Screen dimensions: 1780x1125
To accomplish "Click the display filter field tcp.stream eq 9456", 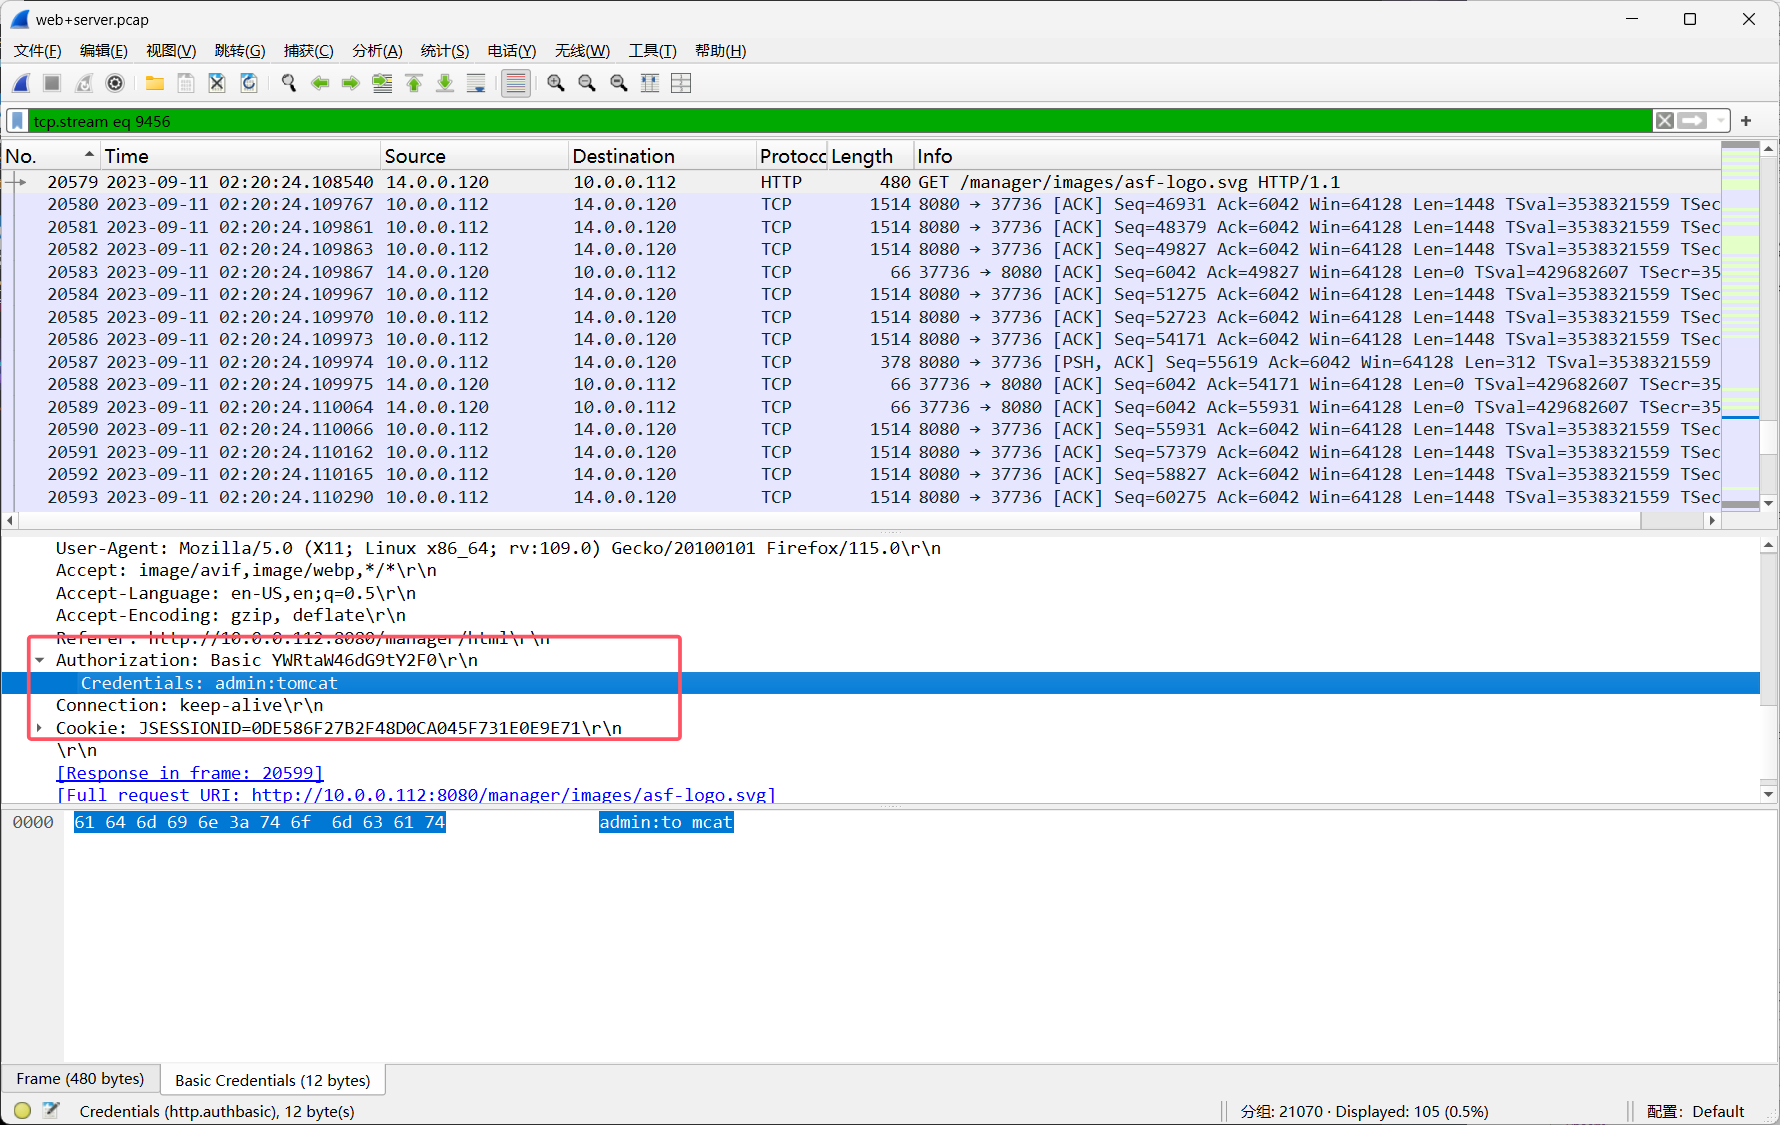I will 840,121.
